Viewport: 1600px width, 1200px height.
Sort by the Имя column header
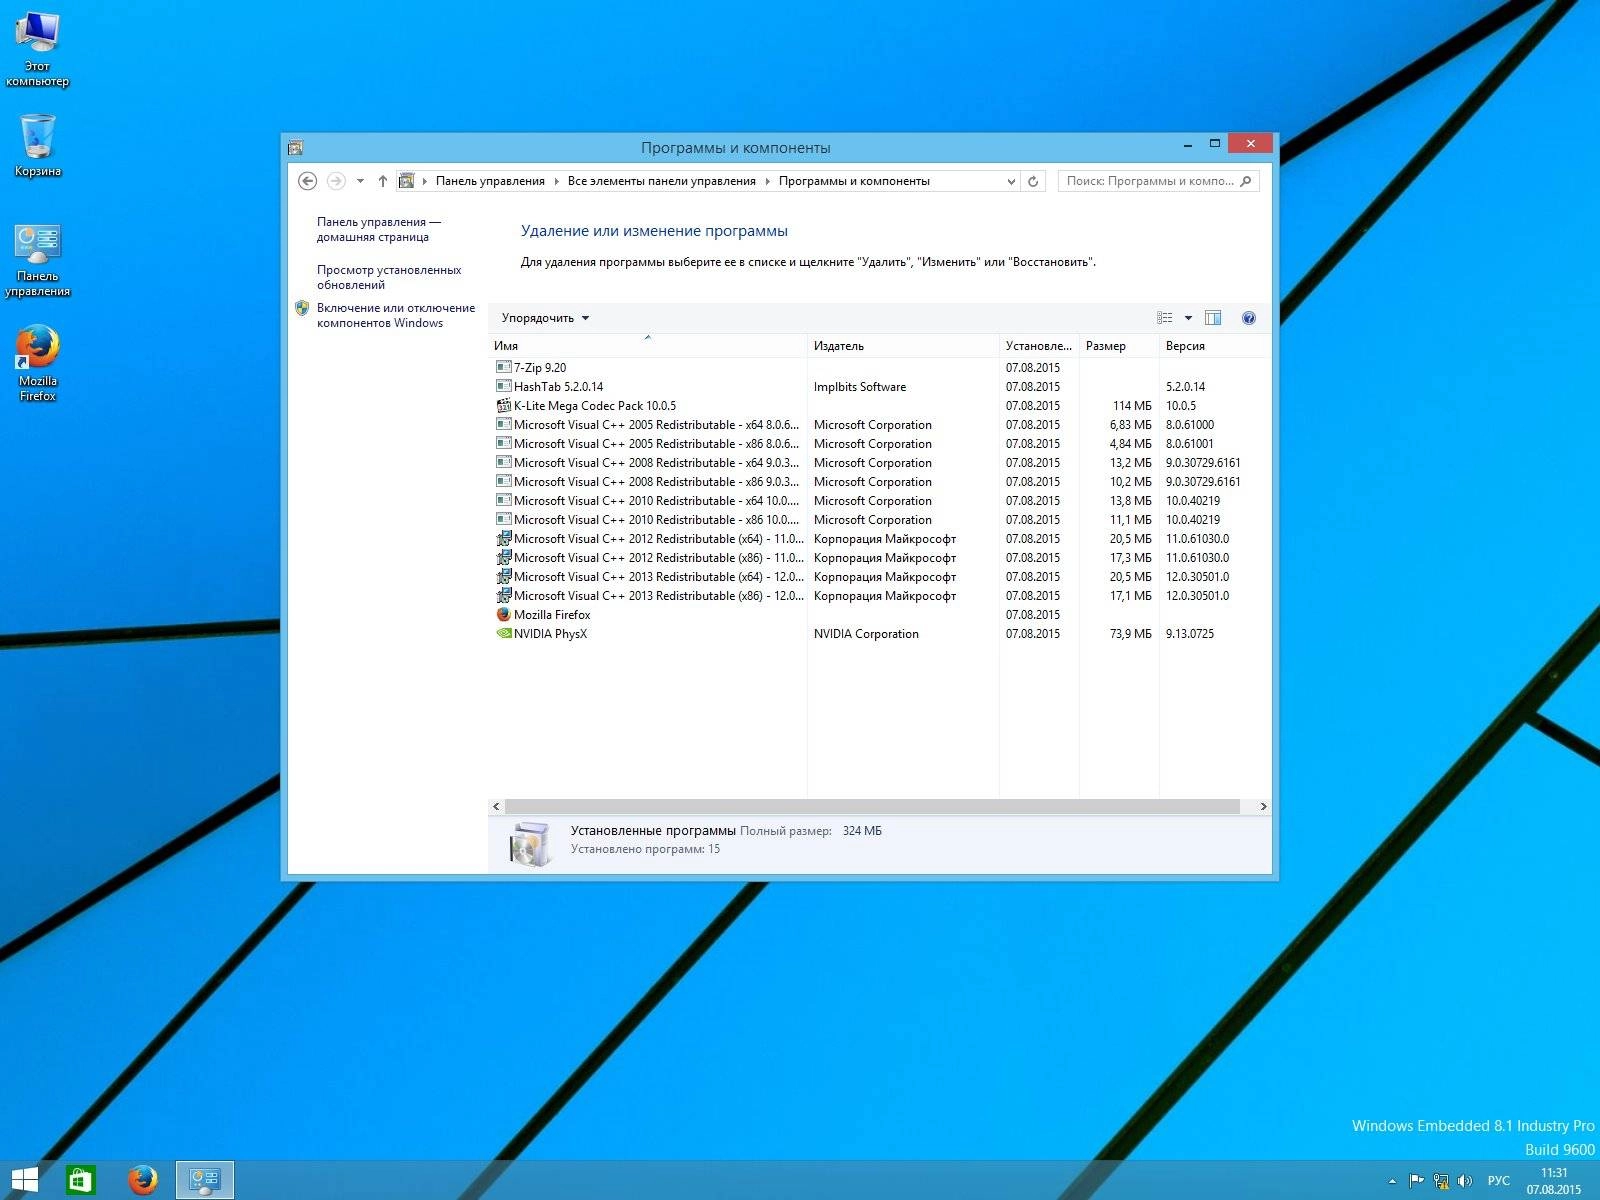[648, 345]
